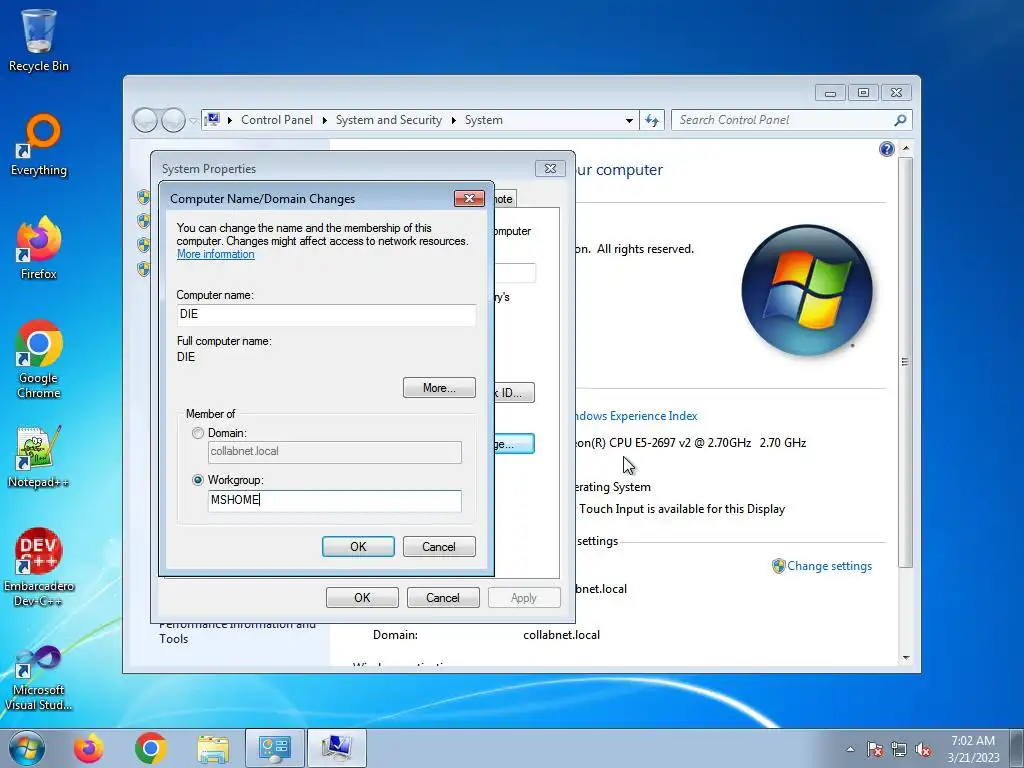Open the Embarcadero Dev-C++ desktop shortcut
1024x768 pixels.
[x=39, y=567]
